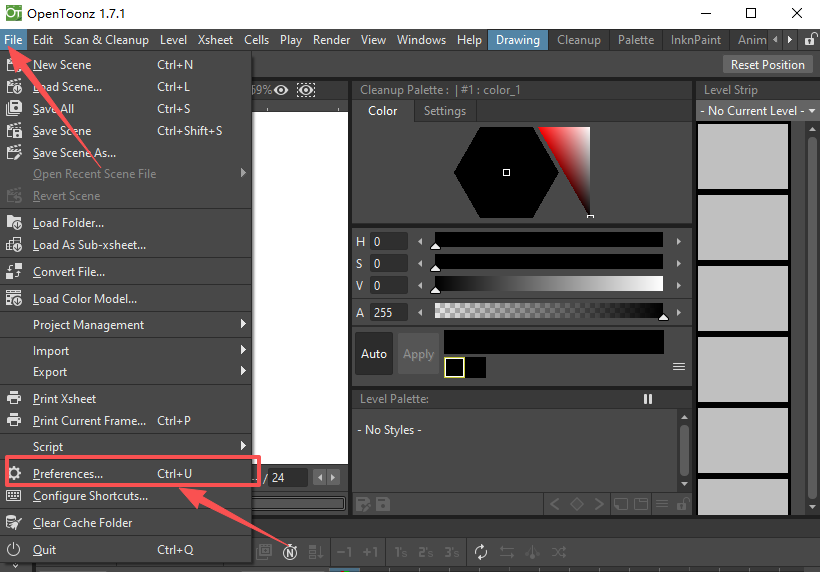Select Quit from the File menu
820x572 pixels.
[126, 550]
